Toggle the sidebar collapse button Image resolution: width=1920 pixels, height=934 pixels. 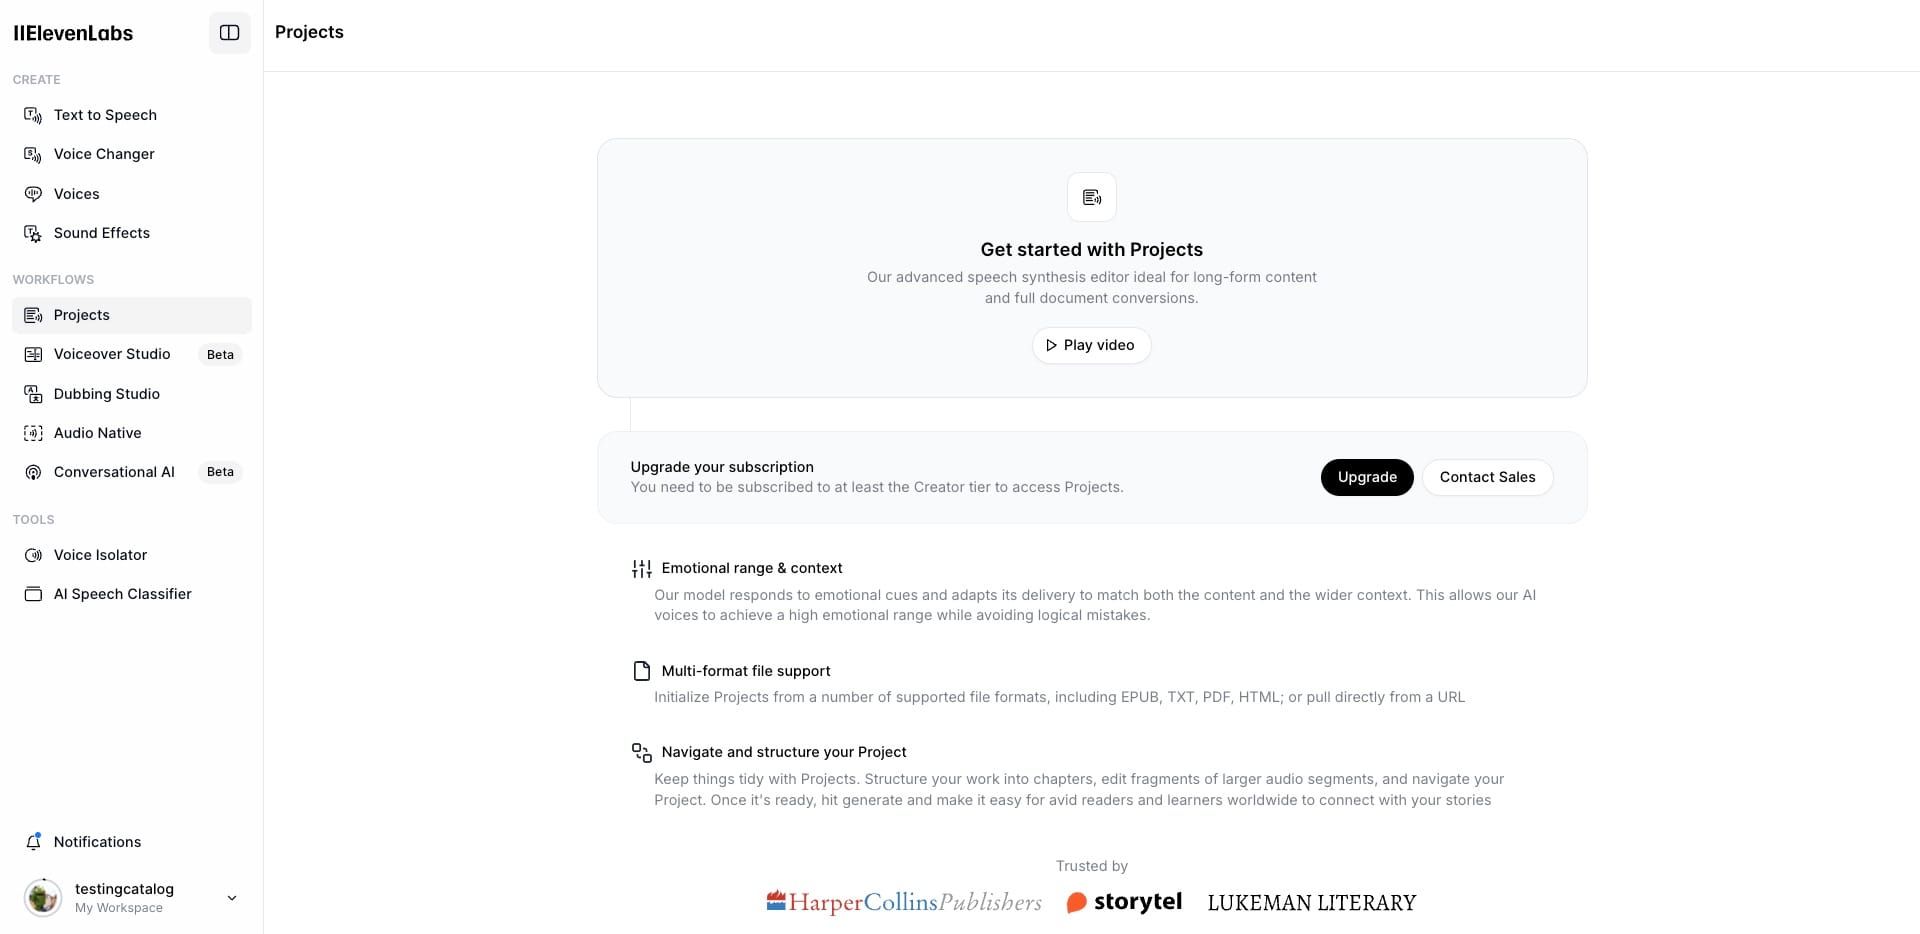pos(230,33)
